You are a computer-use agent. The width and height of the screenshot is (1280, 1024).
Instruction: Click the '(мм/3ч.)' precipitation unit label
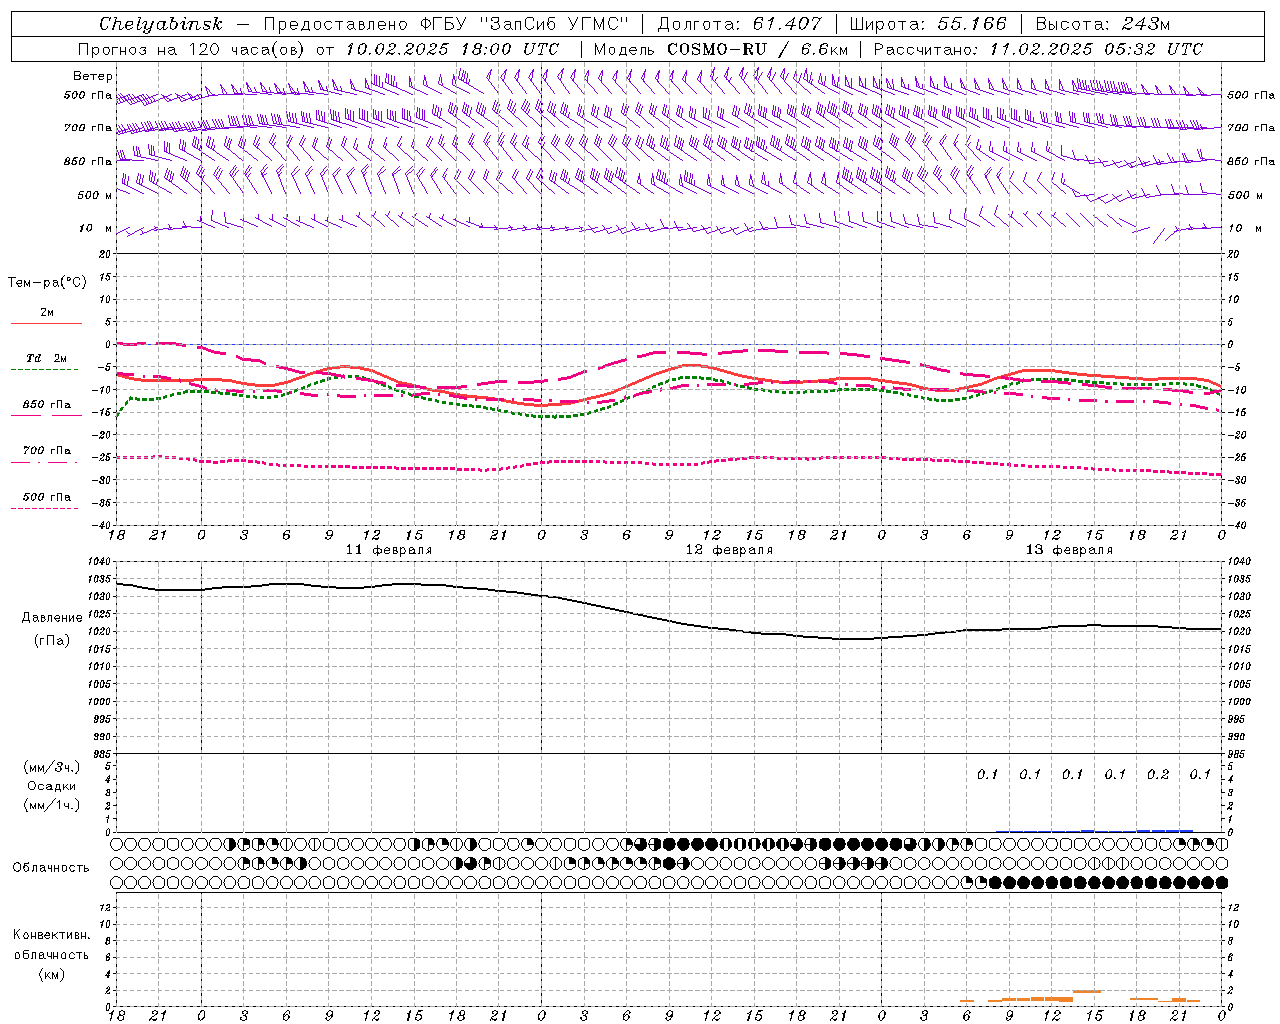coord(51,767)
